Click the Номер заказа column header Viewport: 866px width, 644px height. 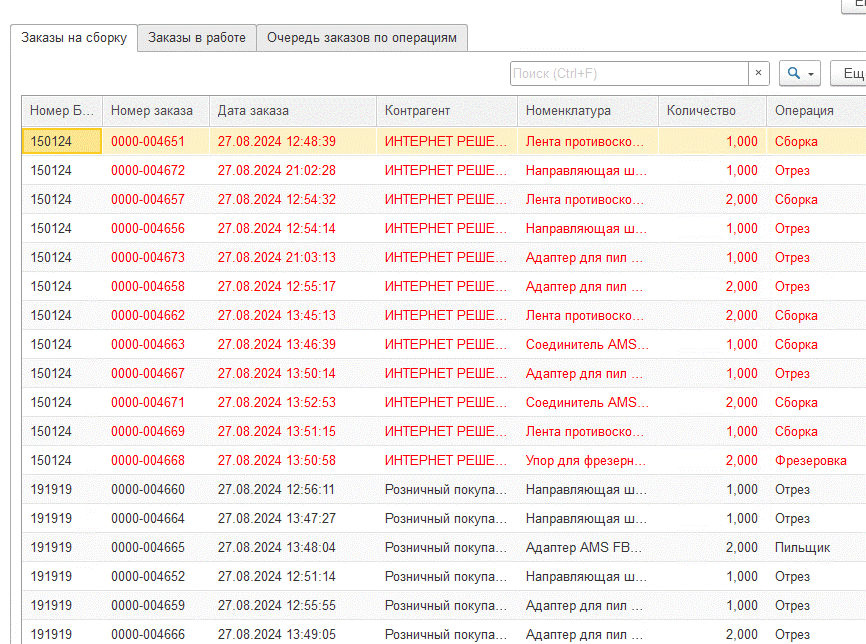(x=155, y=111)
